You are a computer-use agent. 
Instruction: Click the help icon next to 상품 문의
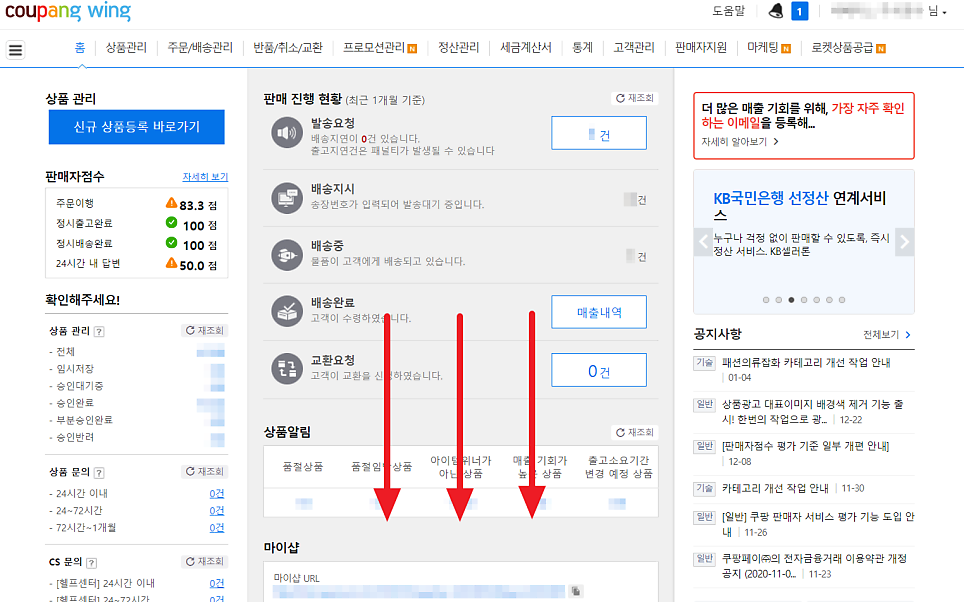pos(99,472)
